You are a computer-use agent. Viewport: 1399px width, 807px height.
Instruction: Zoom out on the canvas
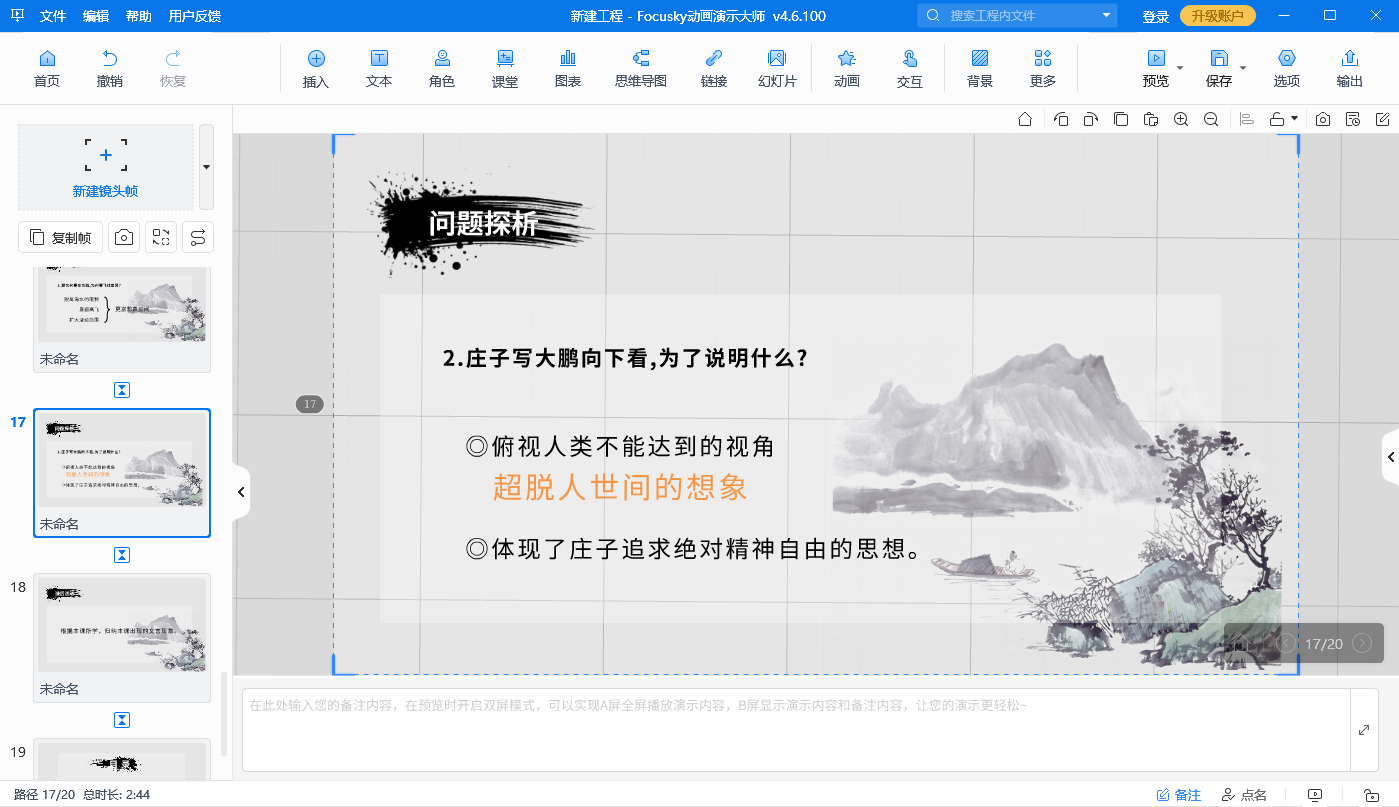pos(1211,119)
